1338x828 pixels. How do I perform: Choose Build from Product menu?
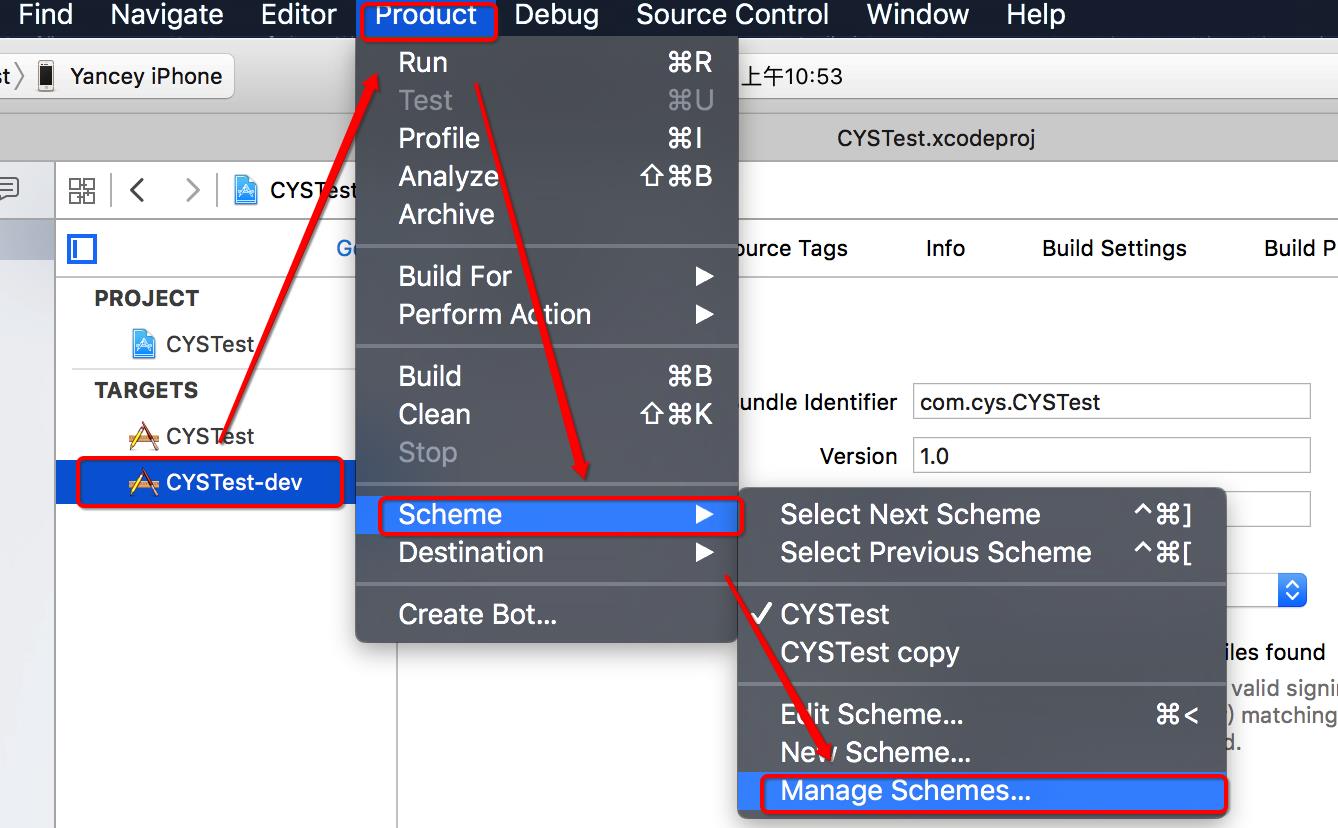click(x=547, y=376)
